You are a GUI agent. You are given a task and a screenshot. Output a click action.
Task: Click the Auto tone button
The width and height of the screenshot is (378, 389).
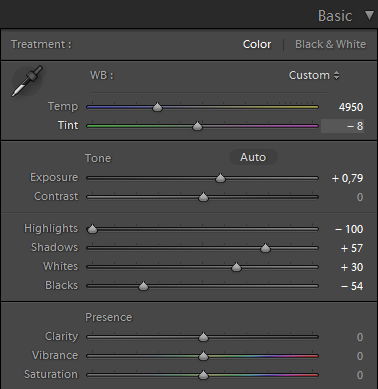coord(253,157)
